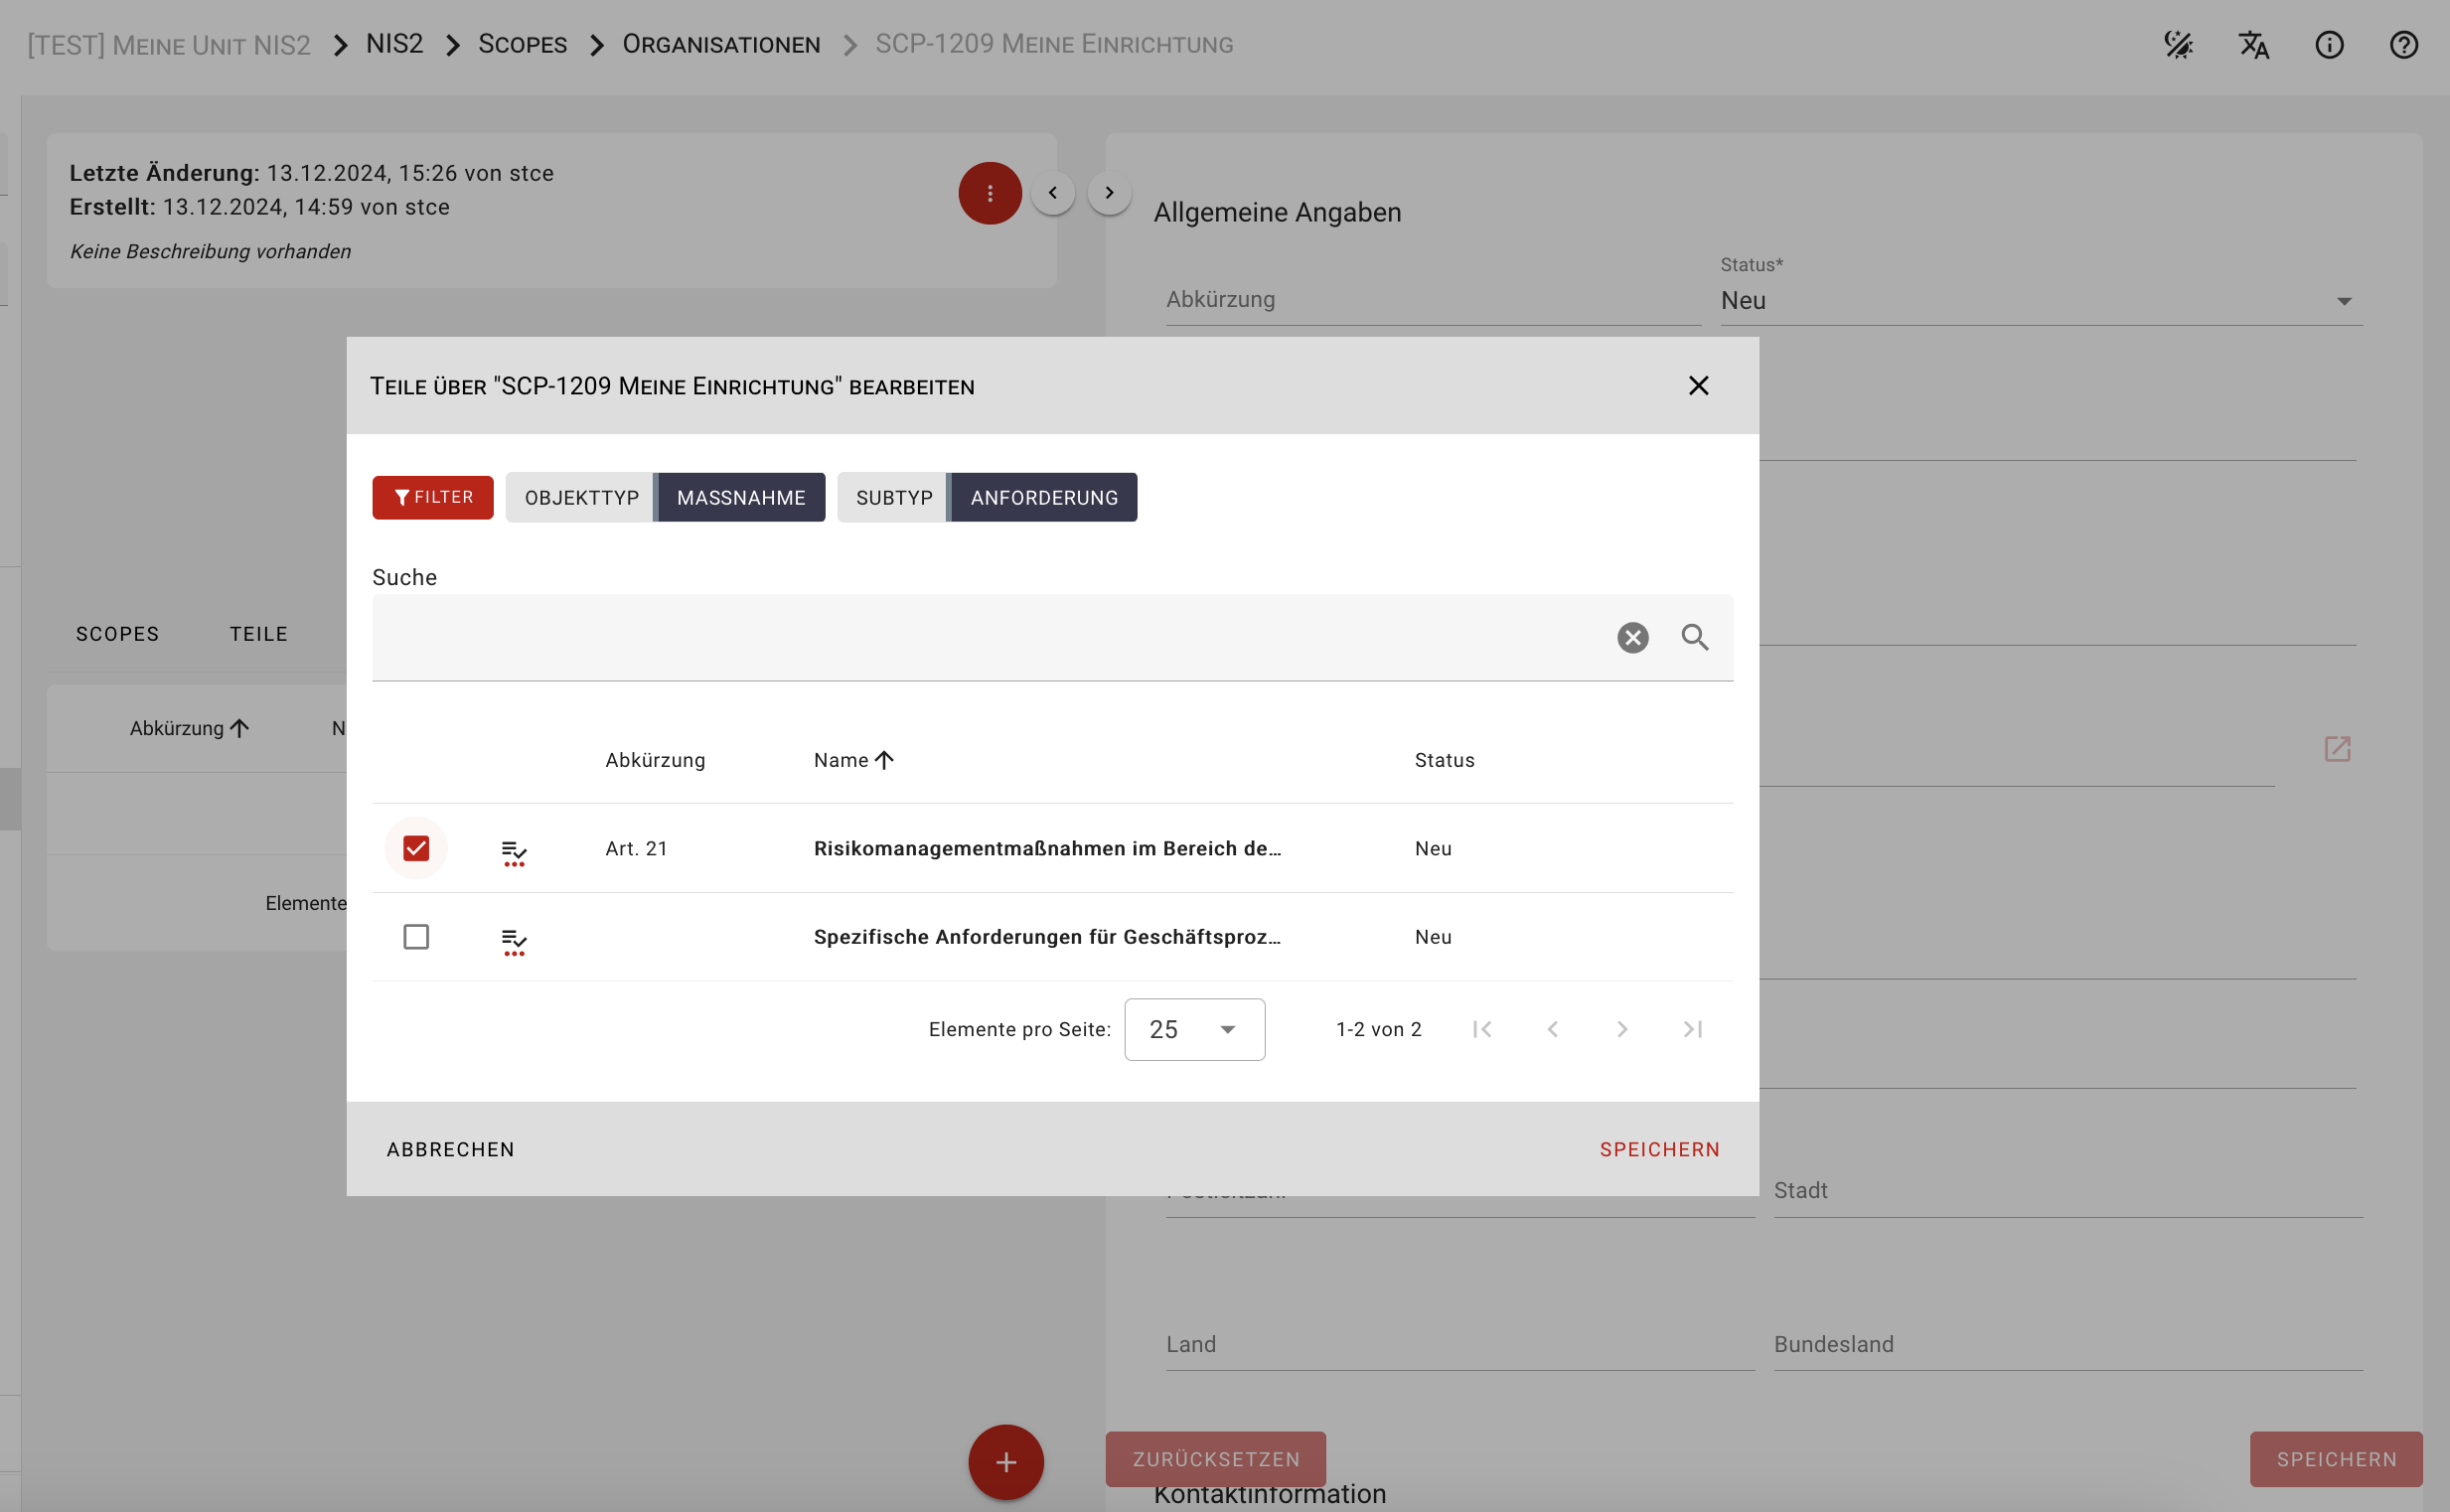The width and height of the screenshot is (2450, 1512).
Task: Click the Abbrechen button
Action: coord(450,1149)
